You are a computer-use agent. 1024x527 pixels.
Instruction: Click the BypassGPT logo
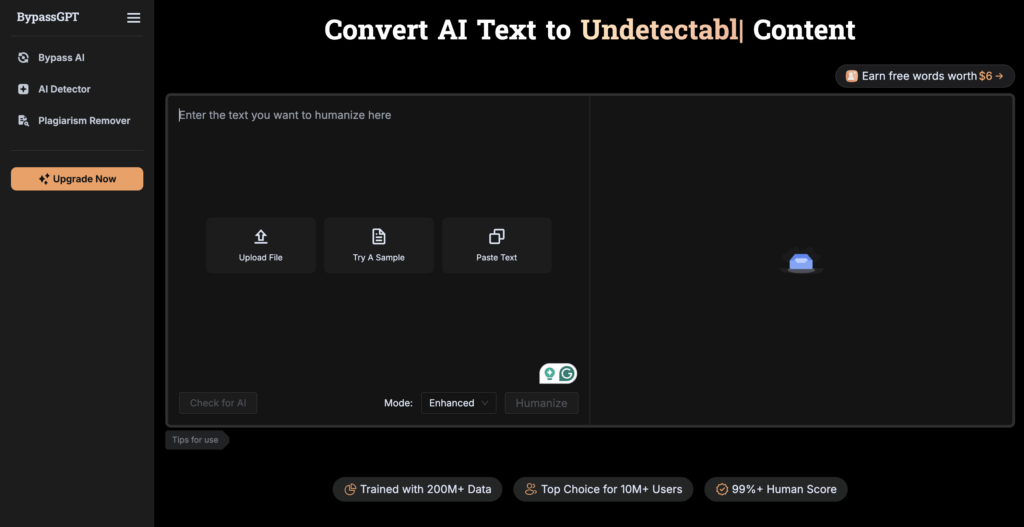click(48, 18)
